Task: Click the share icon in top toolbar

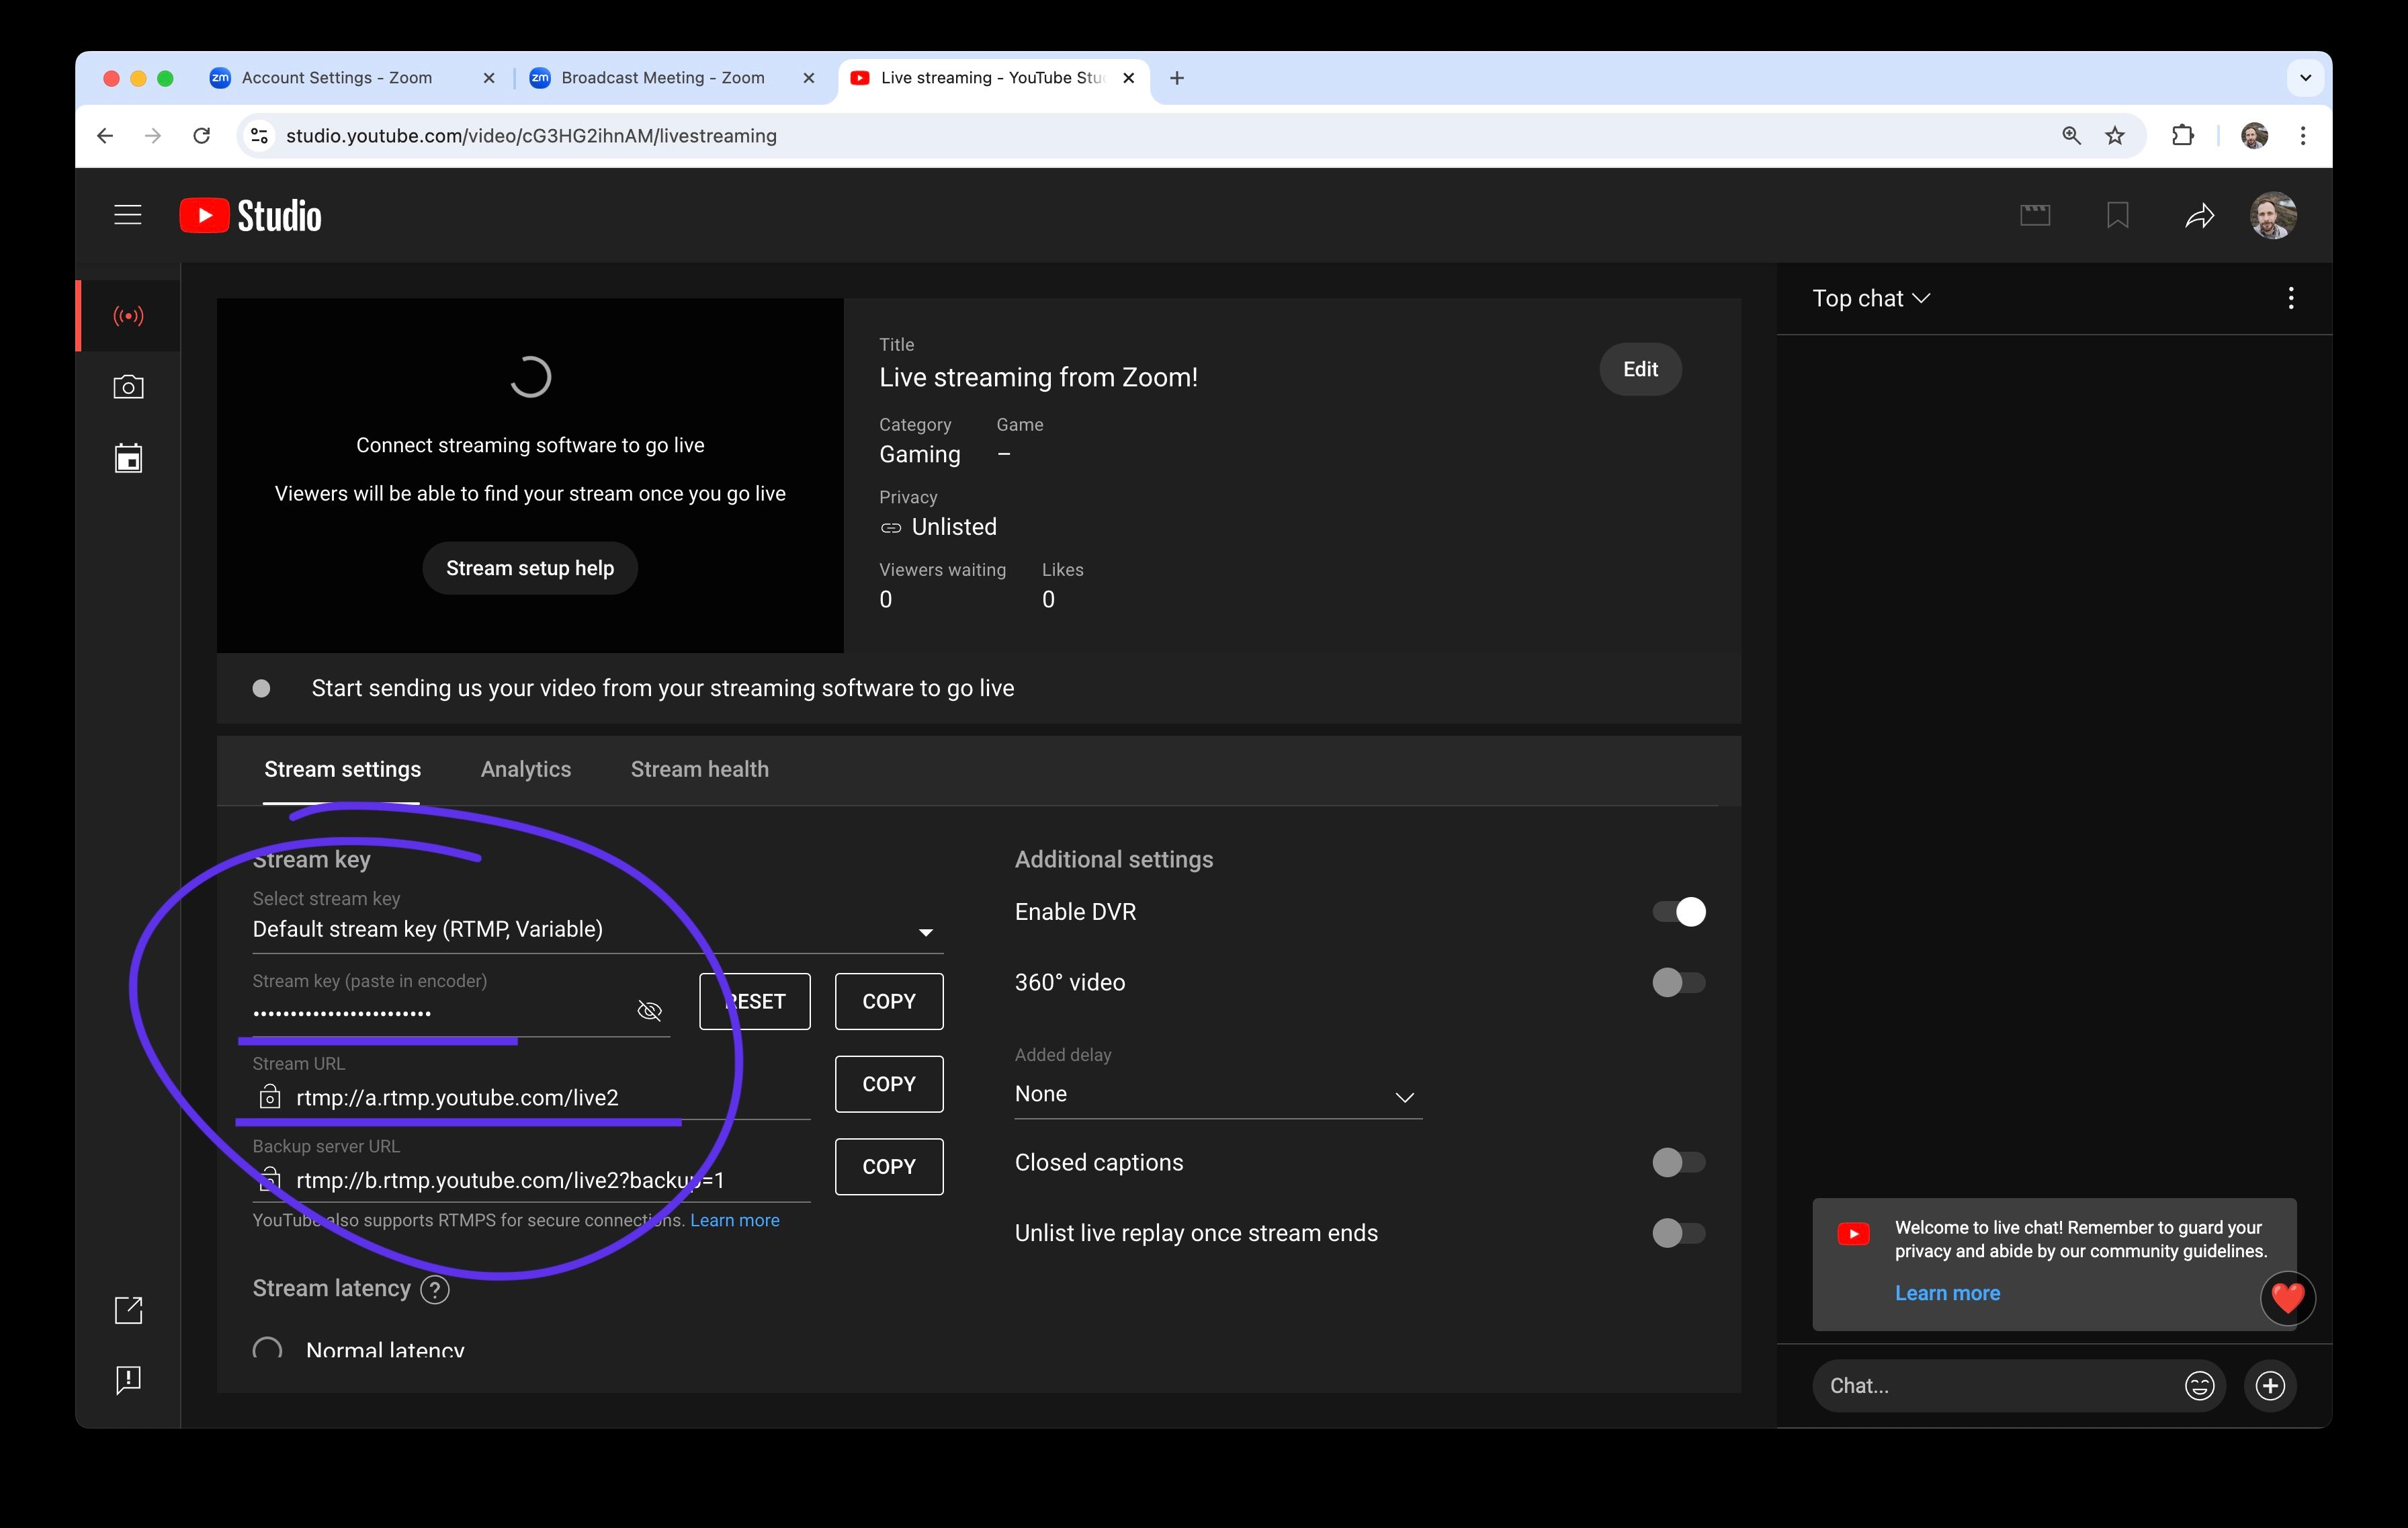Action: [x=2199, y=214]
